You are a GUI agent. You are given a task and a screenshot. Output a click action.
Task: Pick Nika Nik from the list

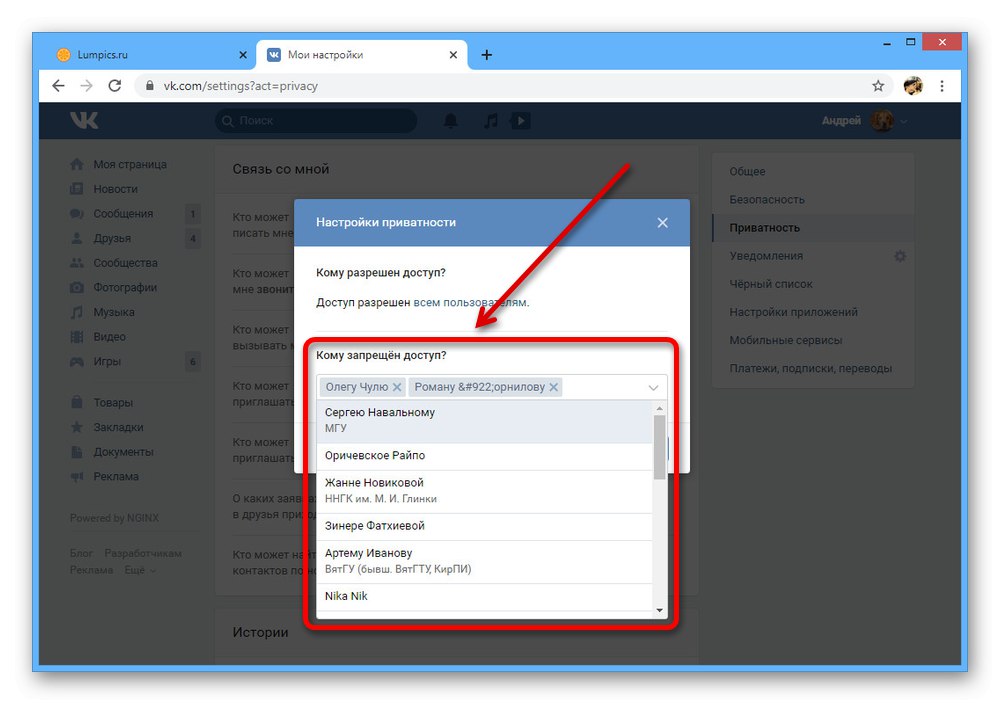485,596
